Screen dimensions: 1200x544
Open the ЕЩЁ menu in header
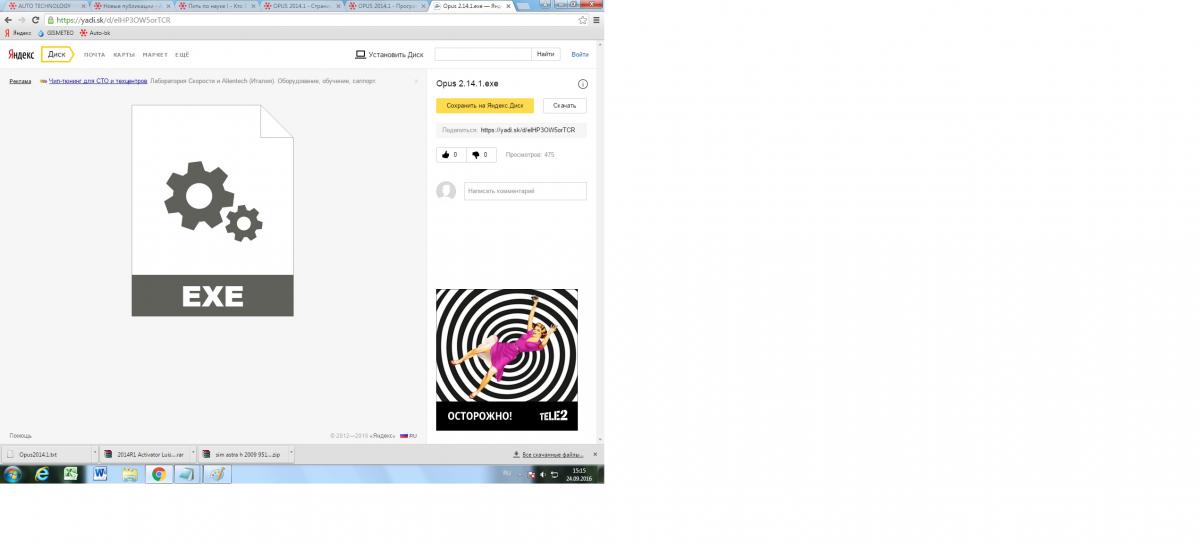click(182, 55)
